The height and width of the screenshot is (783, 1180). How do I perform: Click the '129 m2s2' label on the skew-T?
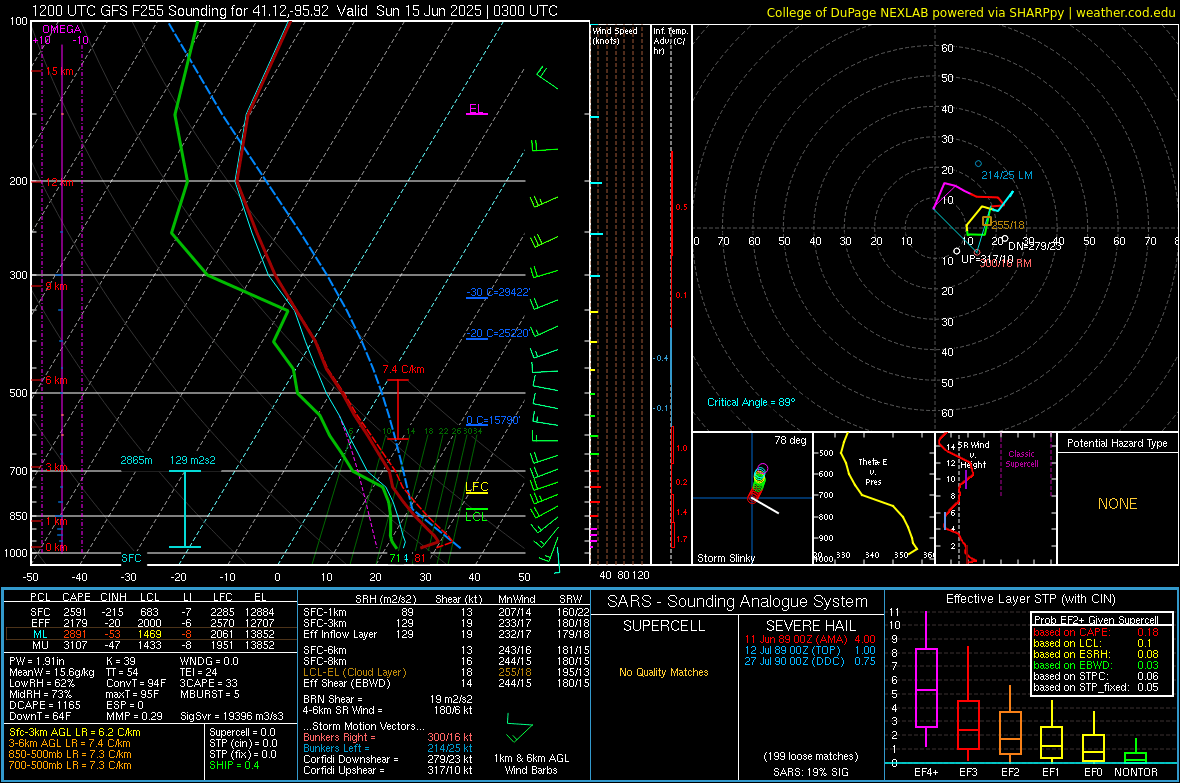(x=192, y=460)
